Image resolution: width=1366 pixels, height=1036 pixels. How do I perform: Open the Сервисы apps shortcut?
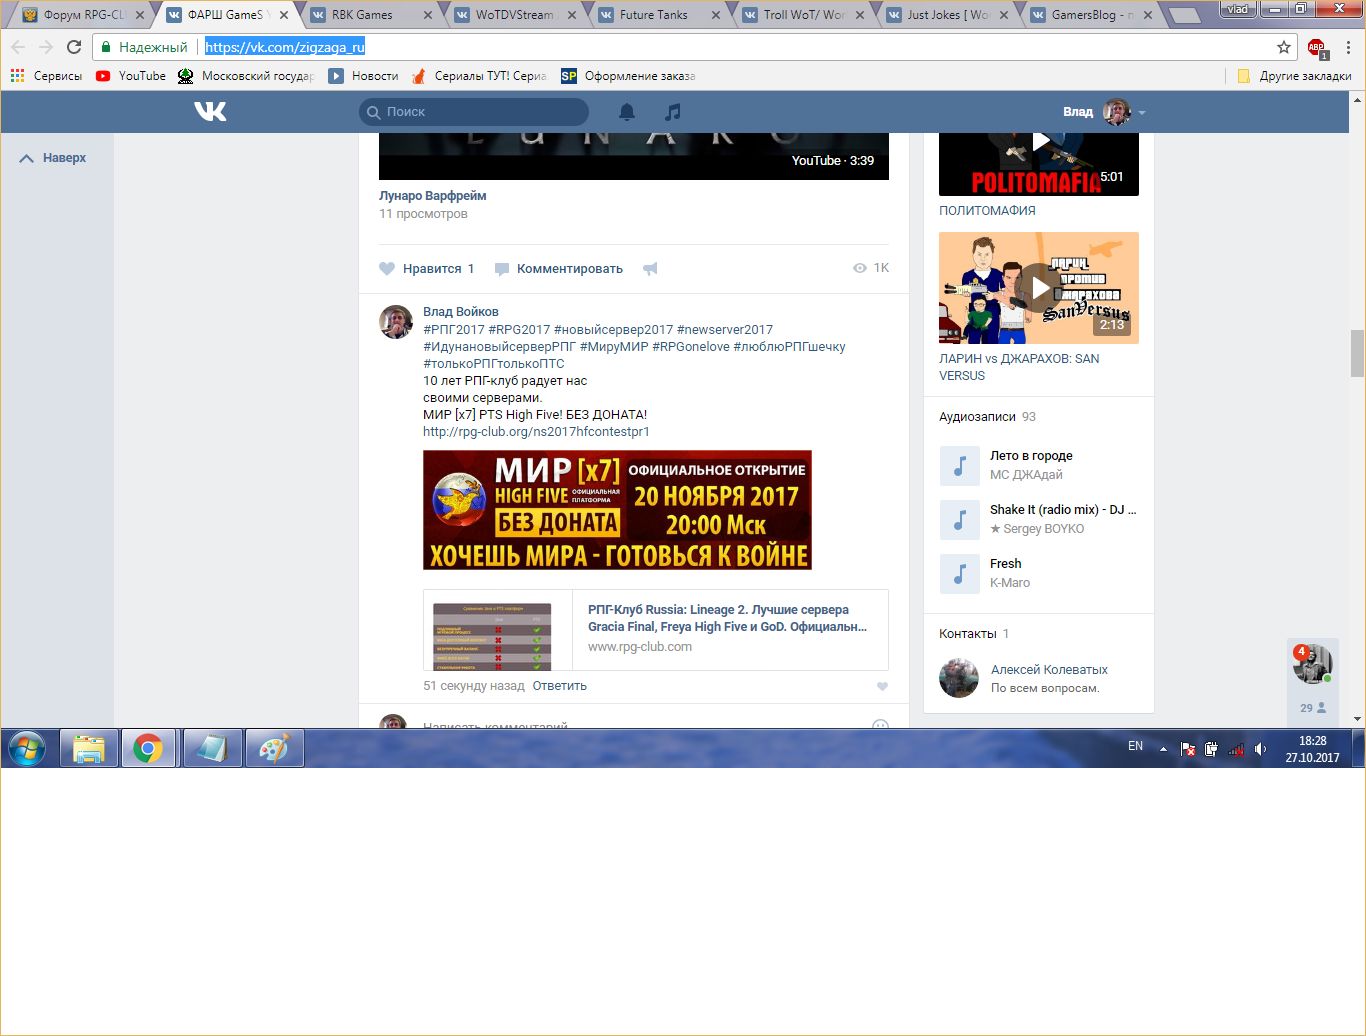46,76
